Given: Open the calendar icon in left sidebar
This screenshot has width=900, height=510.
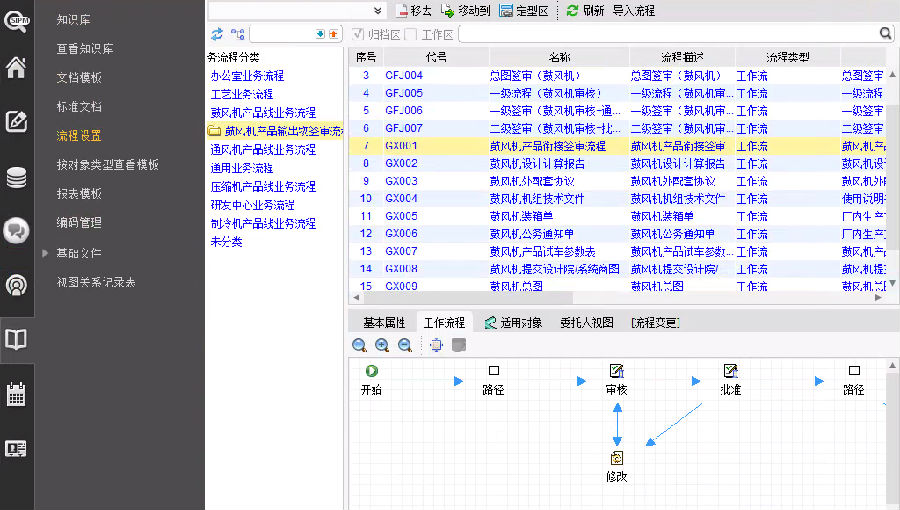Looking at the screenshot, I should [16, 393].
